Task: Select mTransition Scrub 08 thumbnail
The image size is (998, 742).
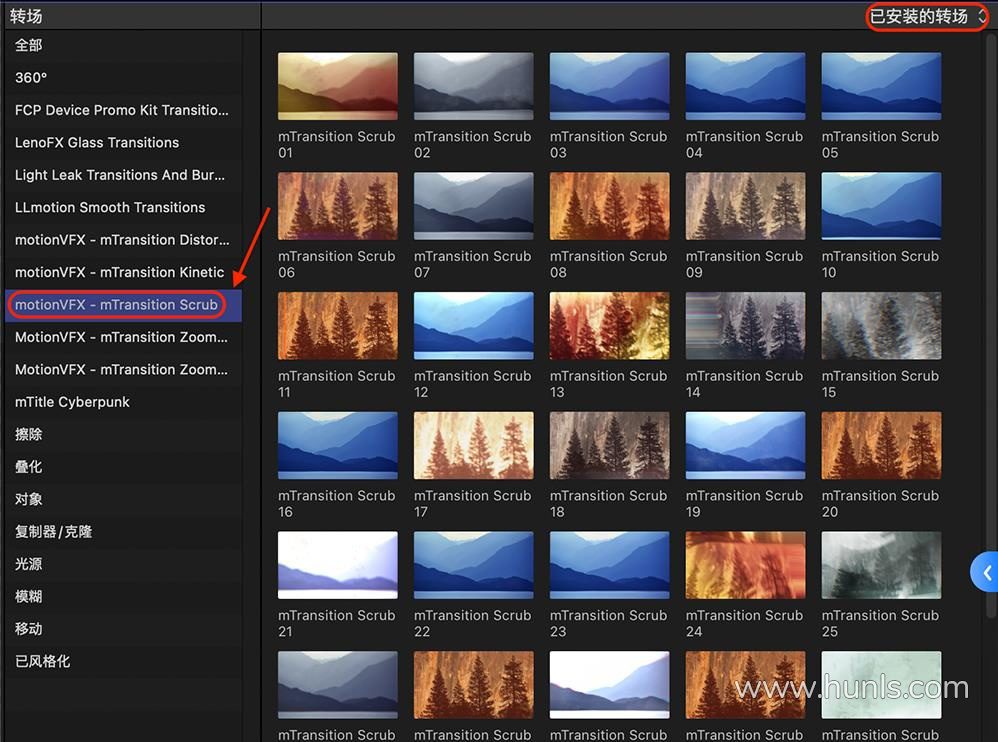Action: click(610, 206)
